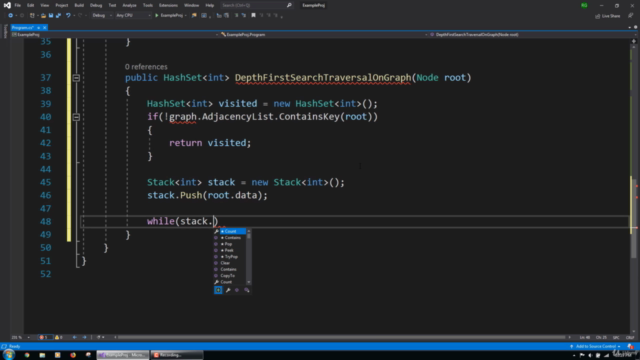The image size is (640, 360).
Task: Select the Program.cs document tab
Action: [x=22, y=27]
